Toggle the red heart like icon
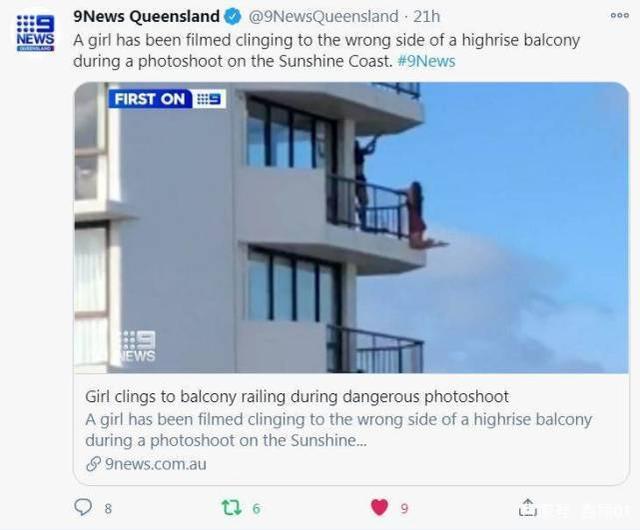 coord(379,508)
